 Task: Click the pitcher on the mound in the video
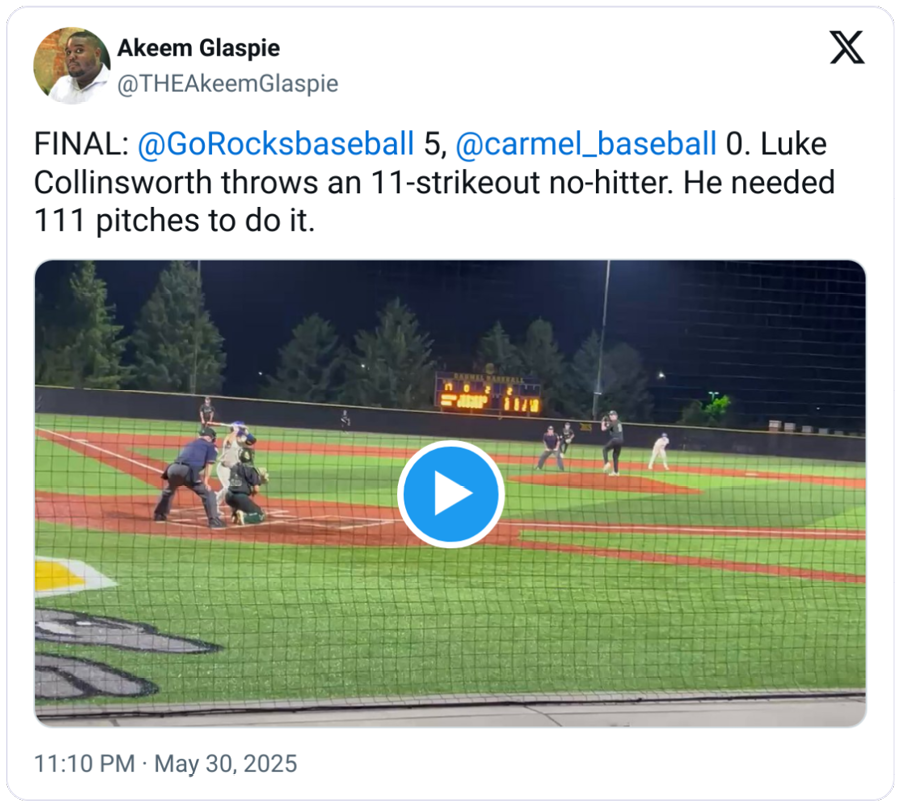click(x=612, y=443)
